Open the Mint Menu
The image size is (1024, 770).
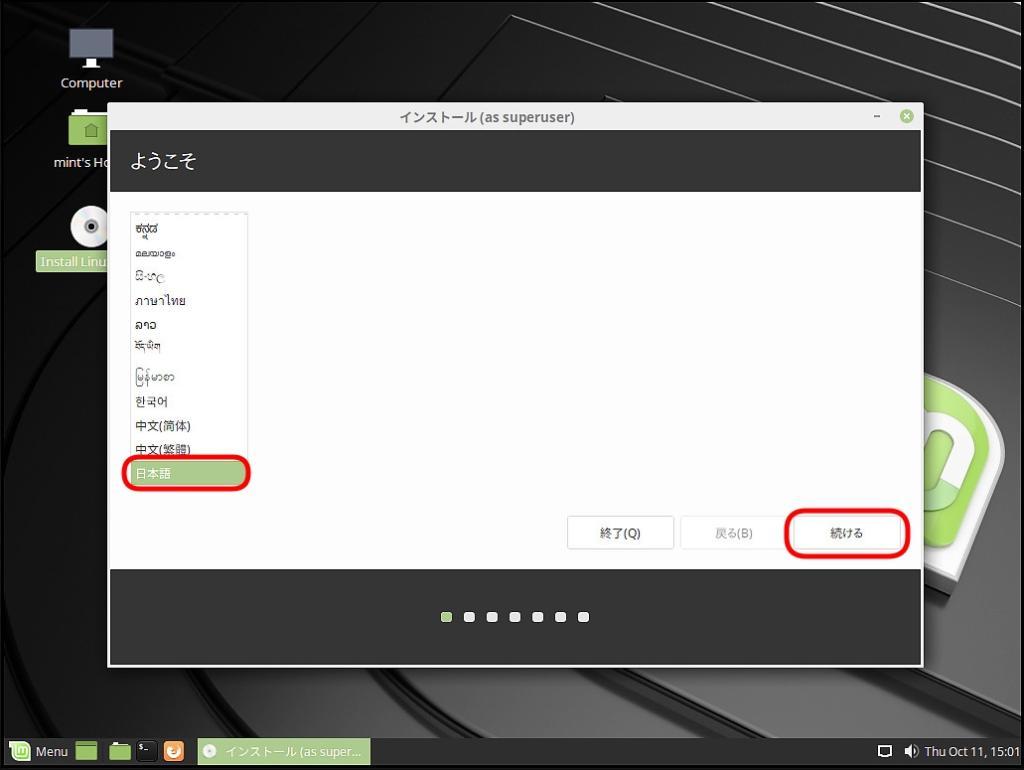[40, 751]
